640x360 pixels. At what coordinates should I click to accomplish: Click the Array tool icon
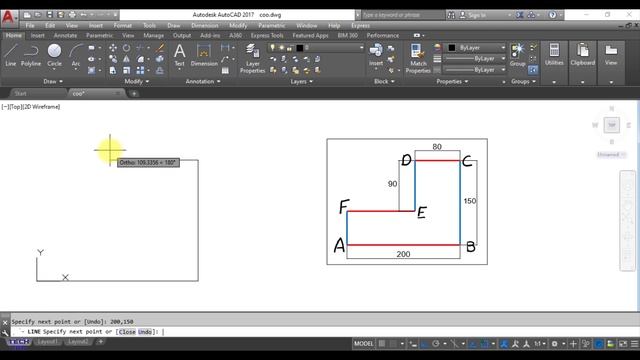coord(140,70)
